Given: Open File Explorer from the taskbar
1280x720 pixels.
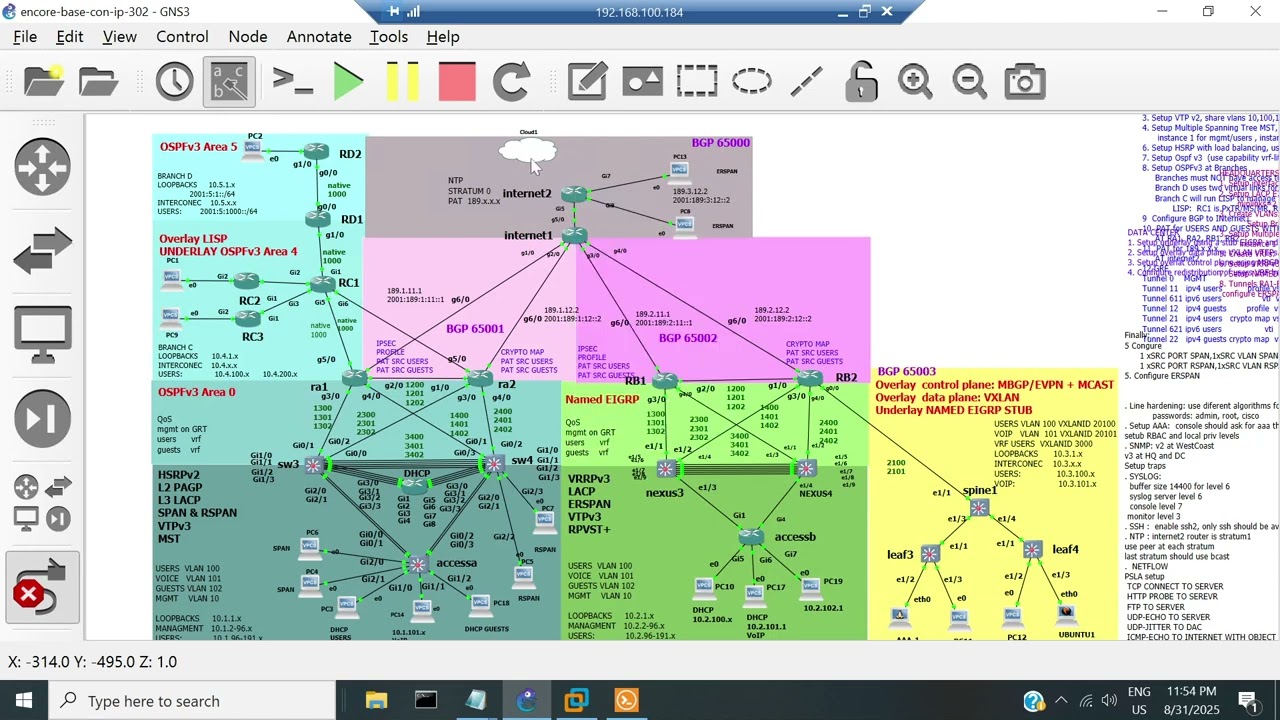Looking at the screenshot, I should coord(376,700).
